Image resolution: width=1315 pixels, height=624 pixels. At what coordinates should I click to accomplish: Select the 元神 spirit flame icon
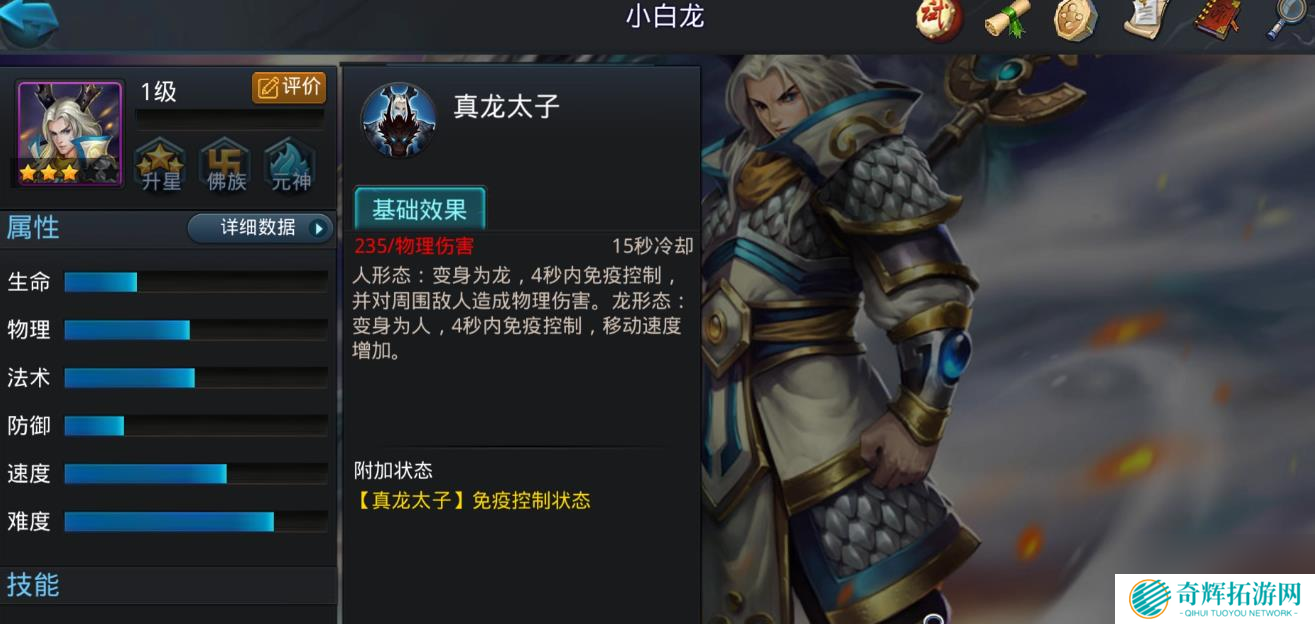click(290, 165)
